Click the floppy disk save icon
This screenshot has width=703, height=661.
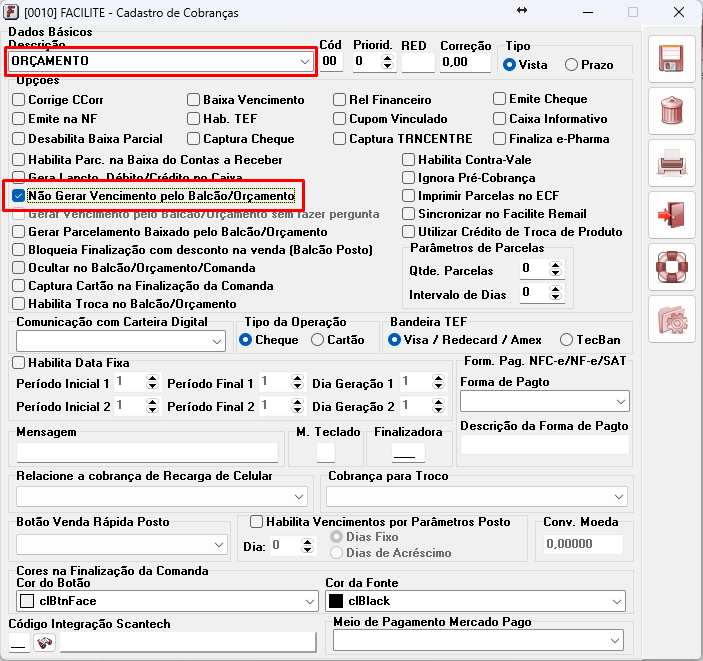671,59
